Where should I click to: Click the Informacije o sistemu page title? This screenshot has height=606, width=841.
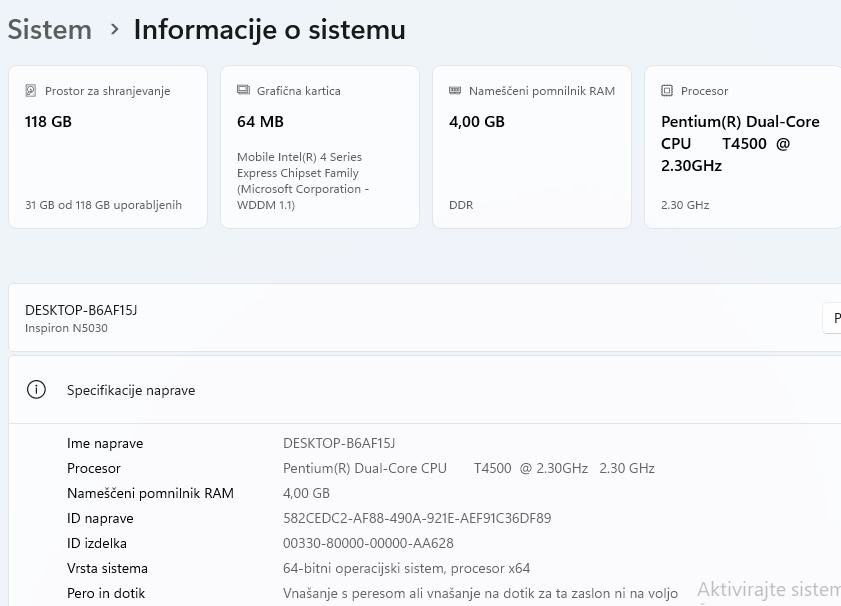point(270,30)
